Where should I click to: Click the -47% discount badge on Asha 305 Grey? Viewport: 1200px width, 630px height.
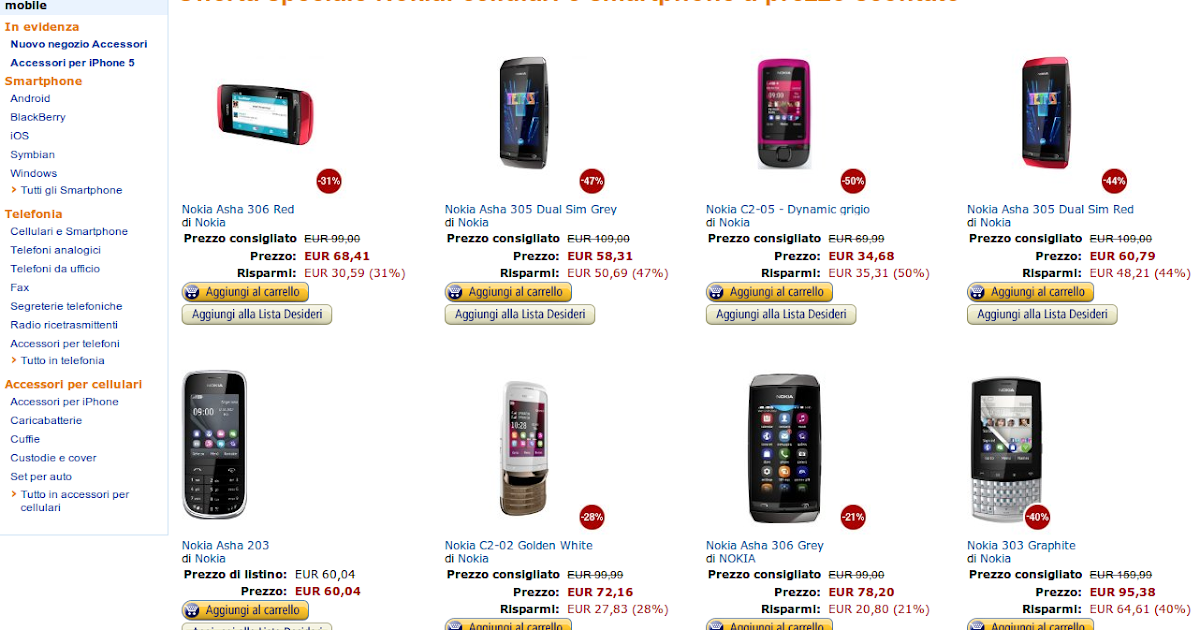click(592, 181)
